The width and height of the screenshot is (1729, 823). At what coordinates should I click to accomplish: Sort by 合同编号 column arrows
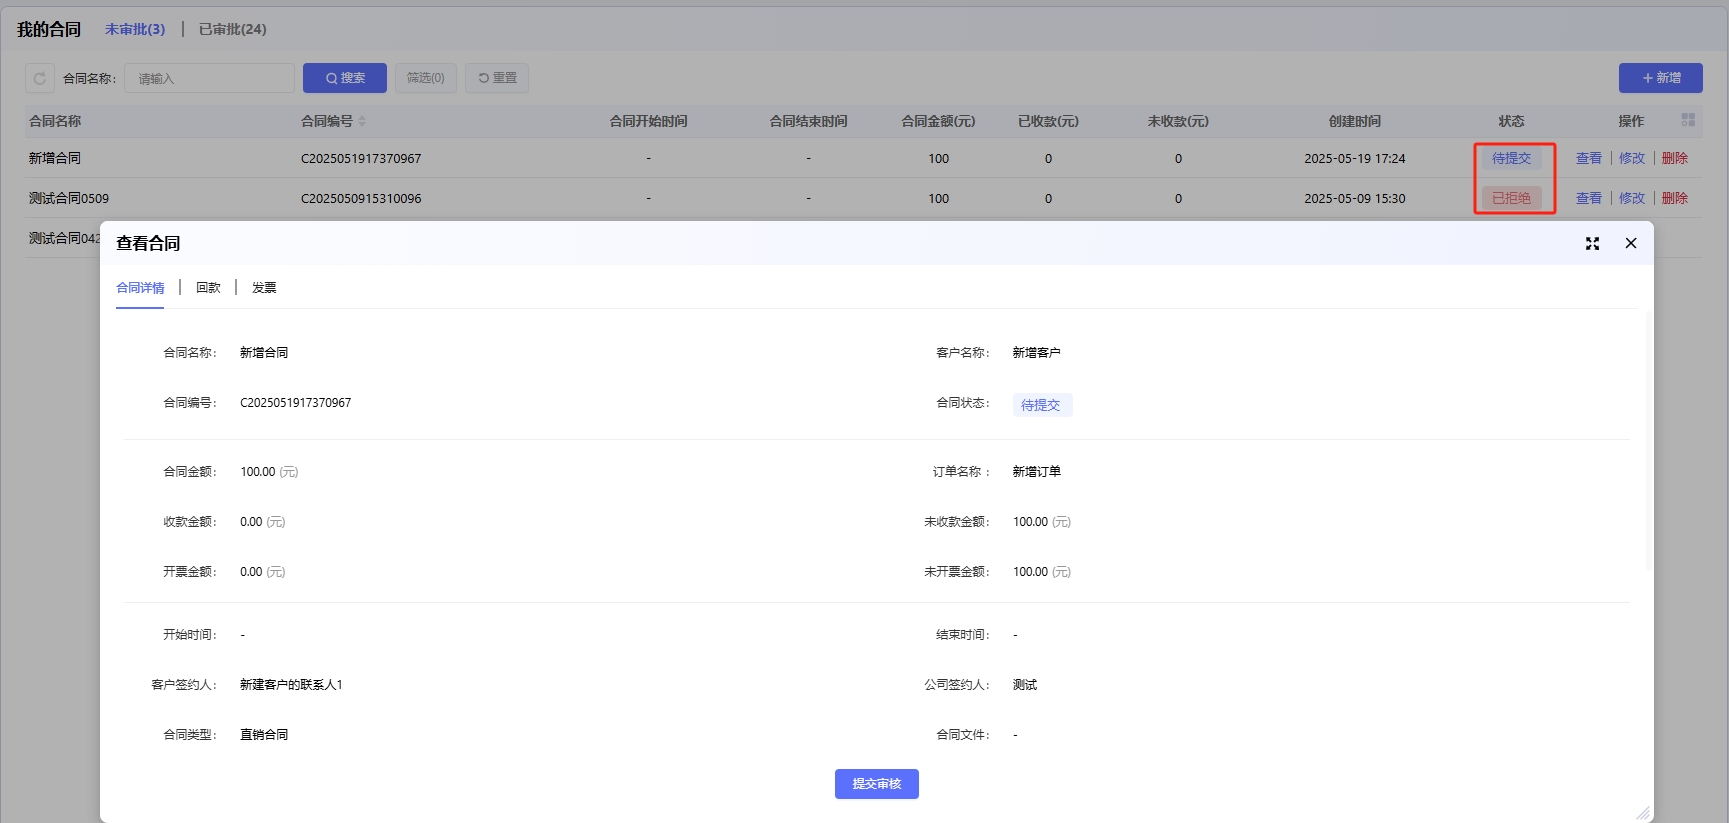(x=362, y=121)
